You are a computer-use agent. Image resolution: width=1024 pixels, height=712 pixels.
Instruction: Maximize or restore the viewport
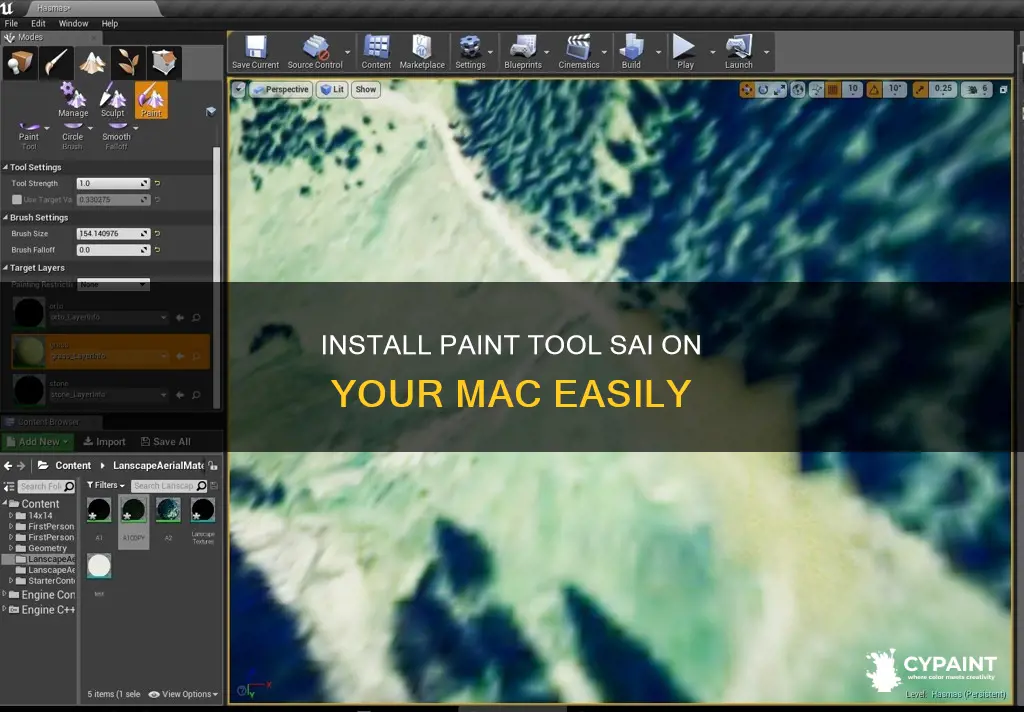coord(1004,89)
